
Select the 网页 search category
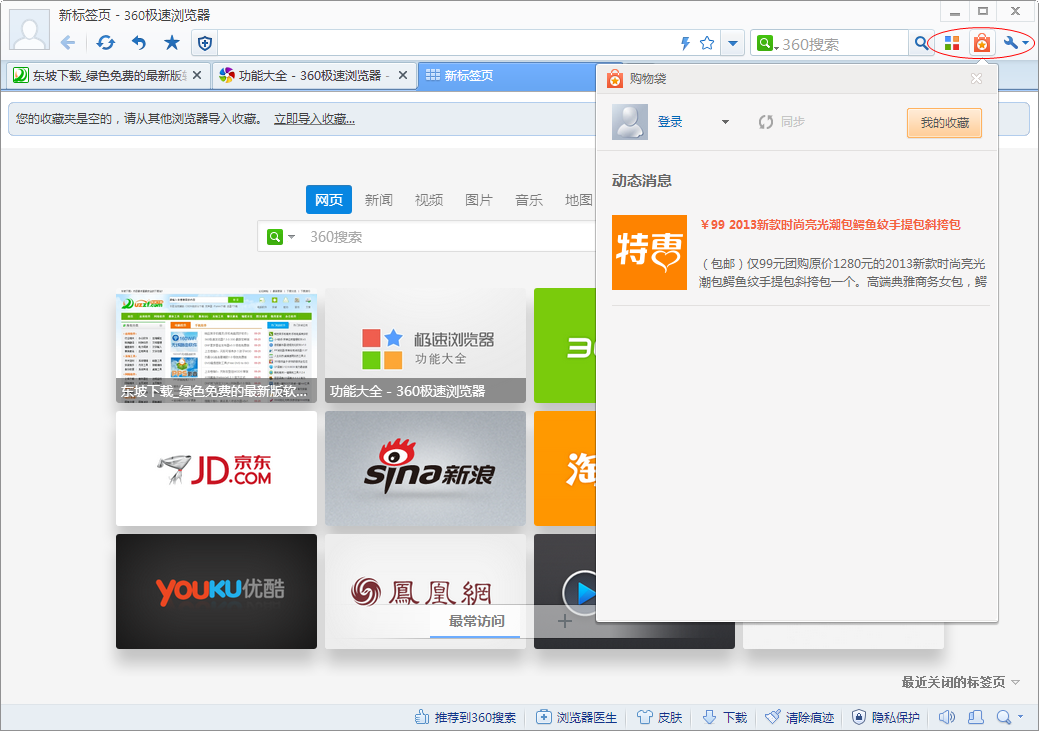tap(329, 199)
